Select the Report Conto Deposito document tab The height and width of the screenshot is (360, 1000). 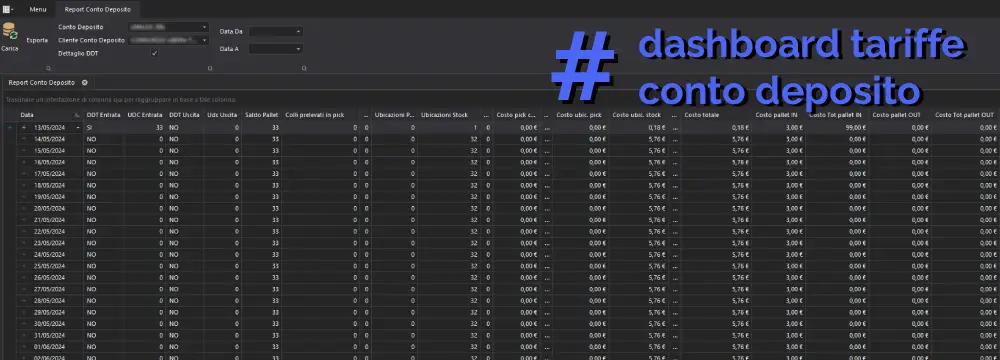(x=41, y=82)
